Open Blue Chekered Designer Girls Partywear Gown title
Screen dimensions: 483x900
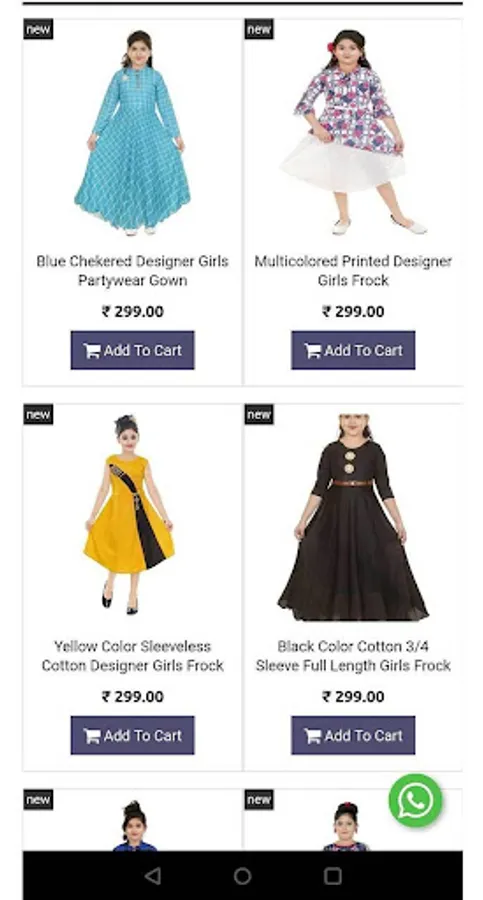coord(133,271)
